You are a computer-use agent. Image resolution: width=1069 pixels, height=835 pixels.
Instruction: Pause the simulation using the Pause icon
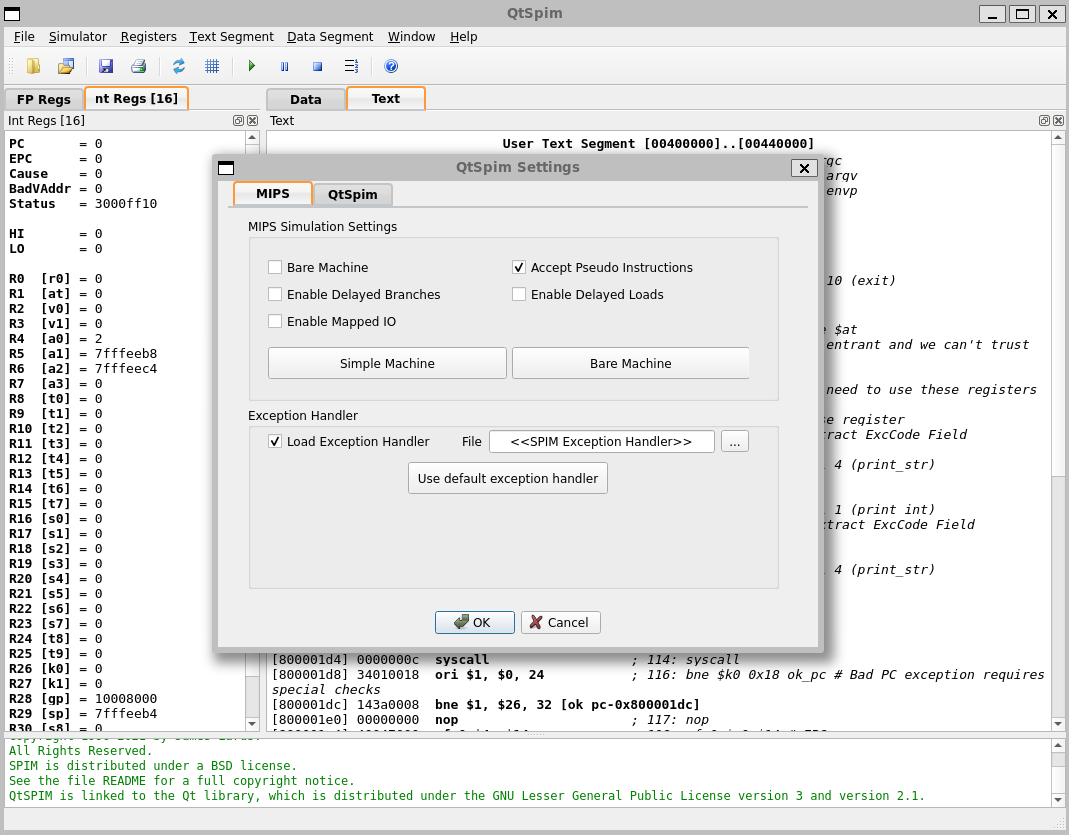tap(284, 66)
